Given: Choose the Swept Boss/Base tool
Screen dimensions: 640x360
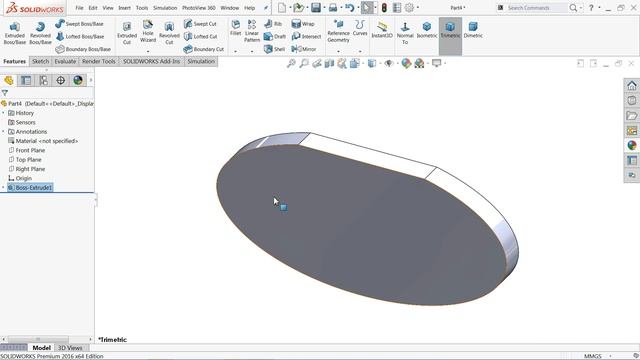Looking at the screenshot, I should [79, 24].
